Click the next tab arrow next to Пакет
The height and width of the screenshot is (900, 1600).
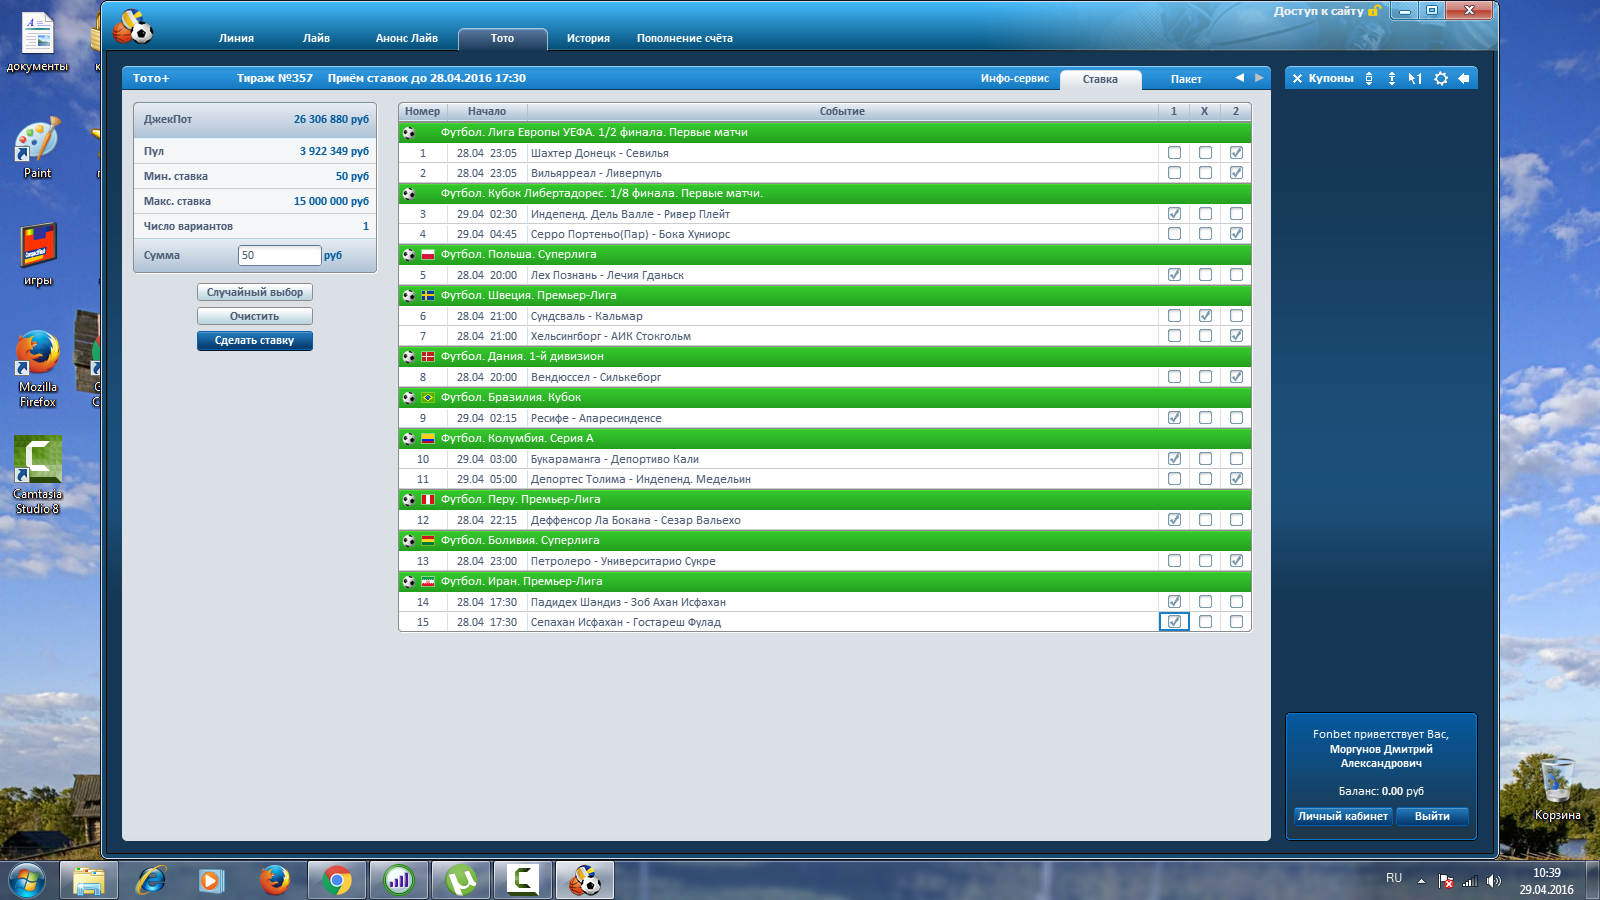pos(1259,78)
